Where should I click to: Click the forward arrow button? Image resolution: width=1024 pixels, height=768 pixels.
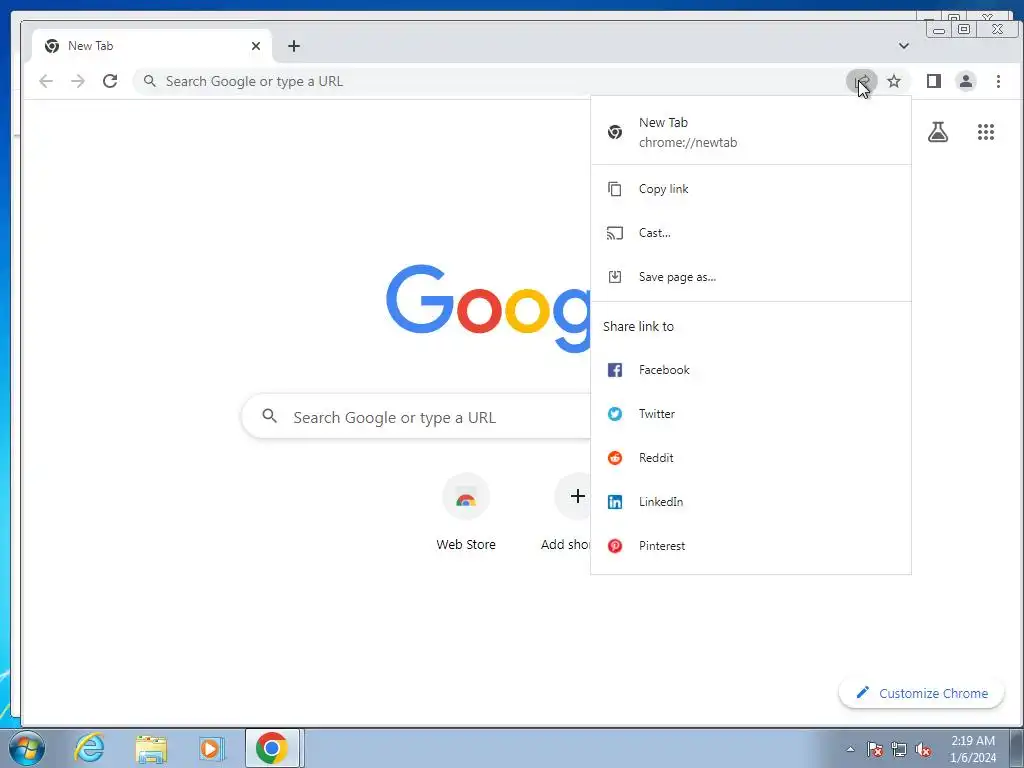tap(78, 81)
